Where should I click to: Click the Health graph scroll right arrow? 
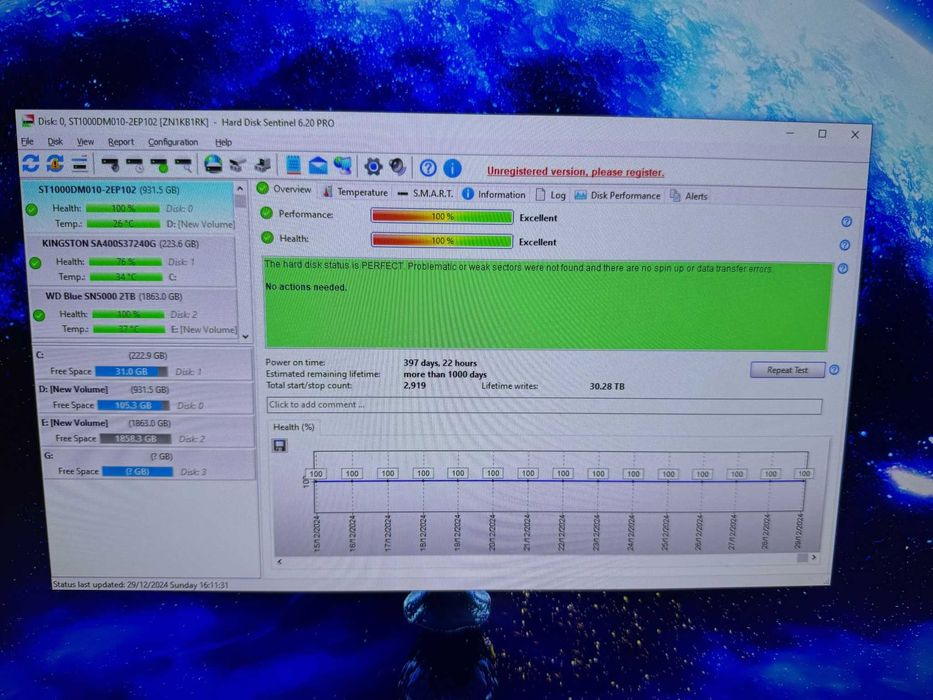click(x=813, y=557)
